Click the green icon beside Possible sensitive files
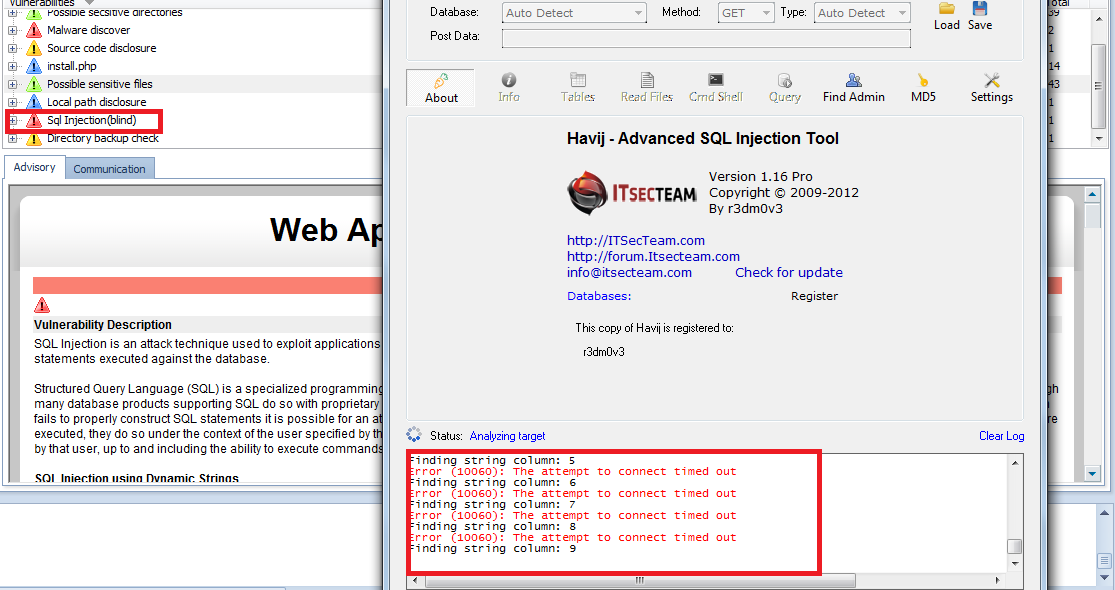This screenshot has height=590, width=1115. tap(33, 84)
